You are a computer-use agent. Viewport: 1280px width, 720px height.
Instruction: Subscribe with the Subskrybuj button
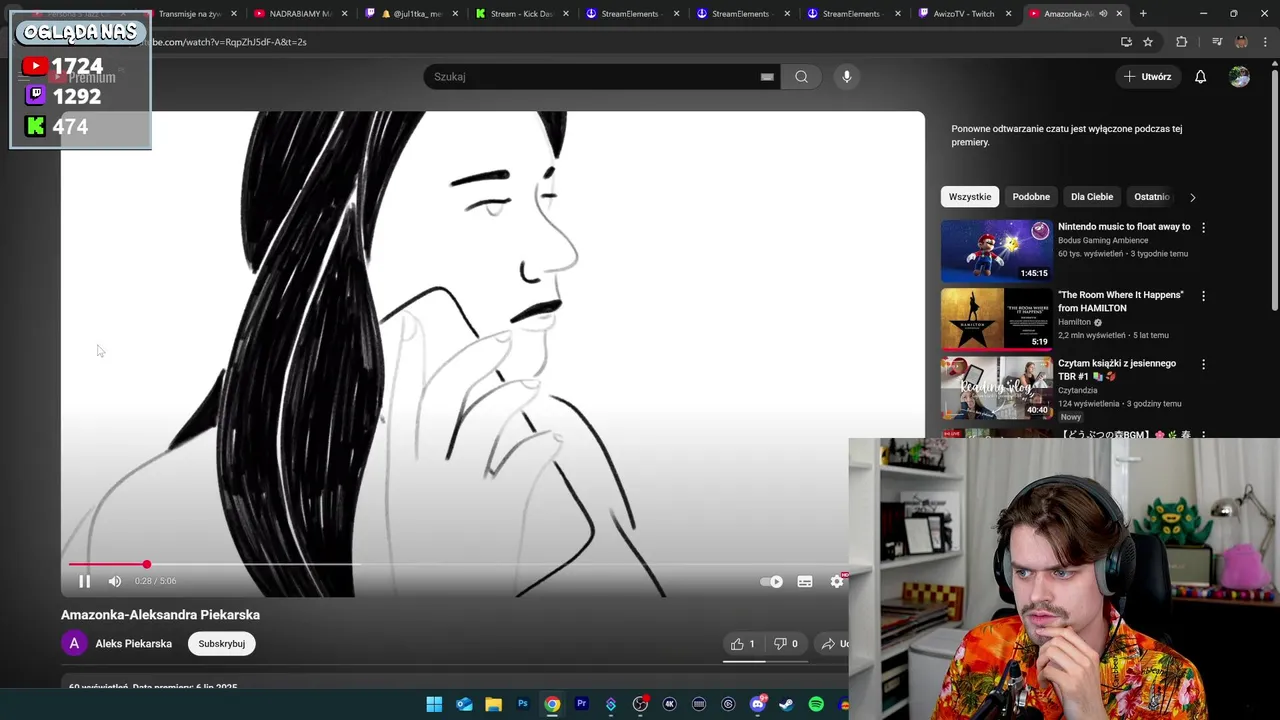coord(221,644)
